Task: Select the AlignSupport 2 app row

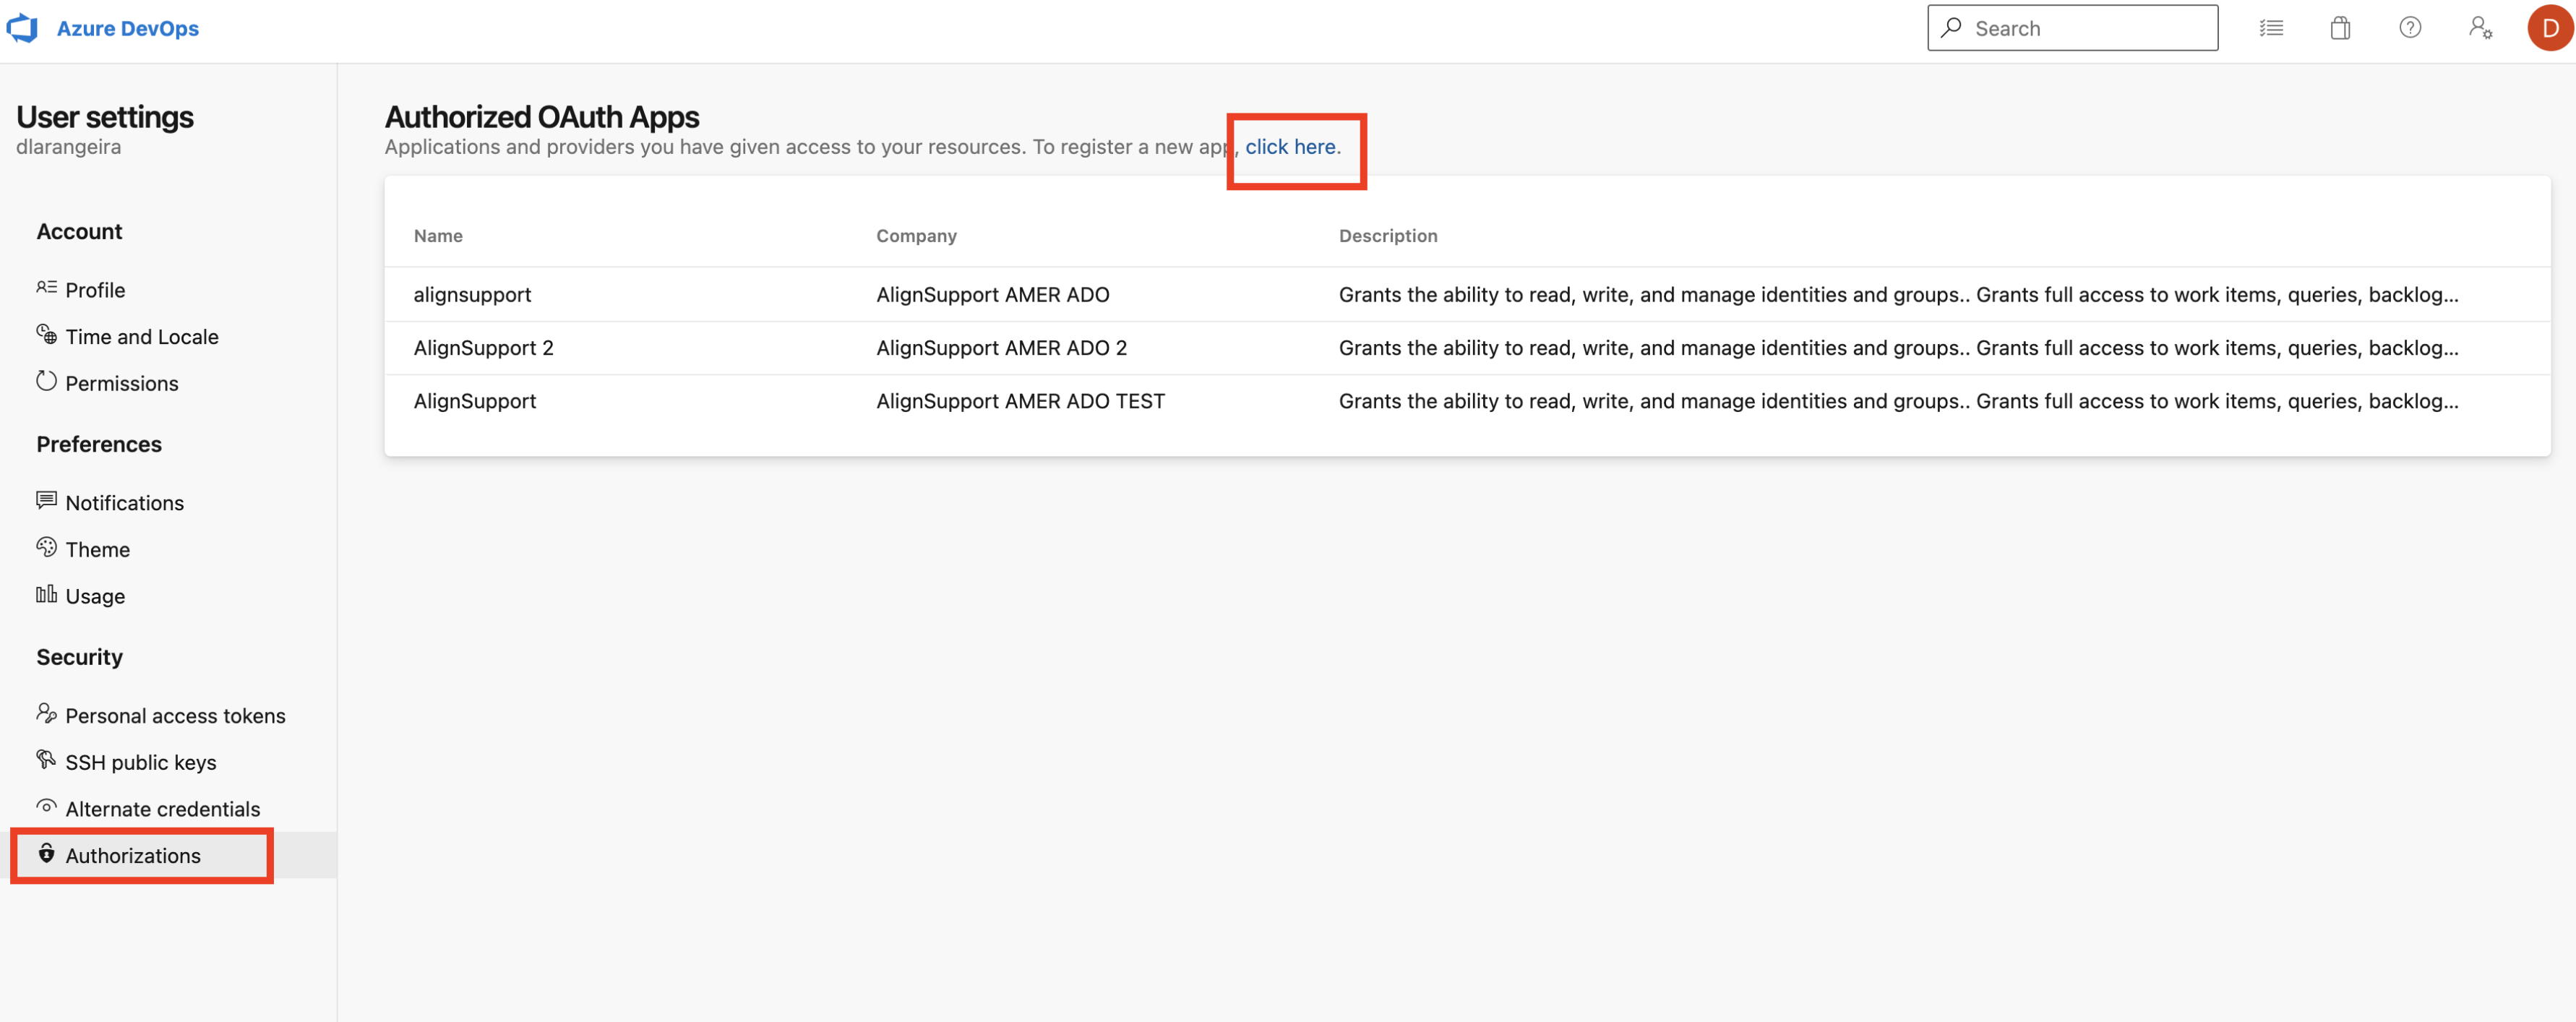Action: [483, 348]
